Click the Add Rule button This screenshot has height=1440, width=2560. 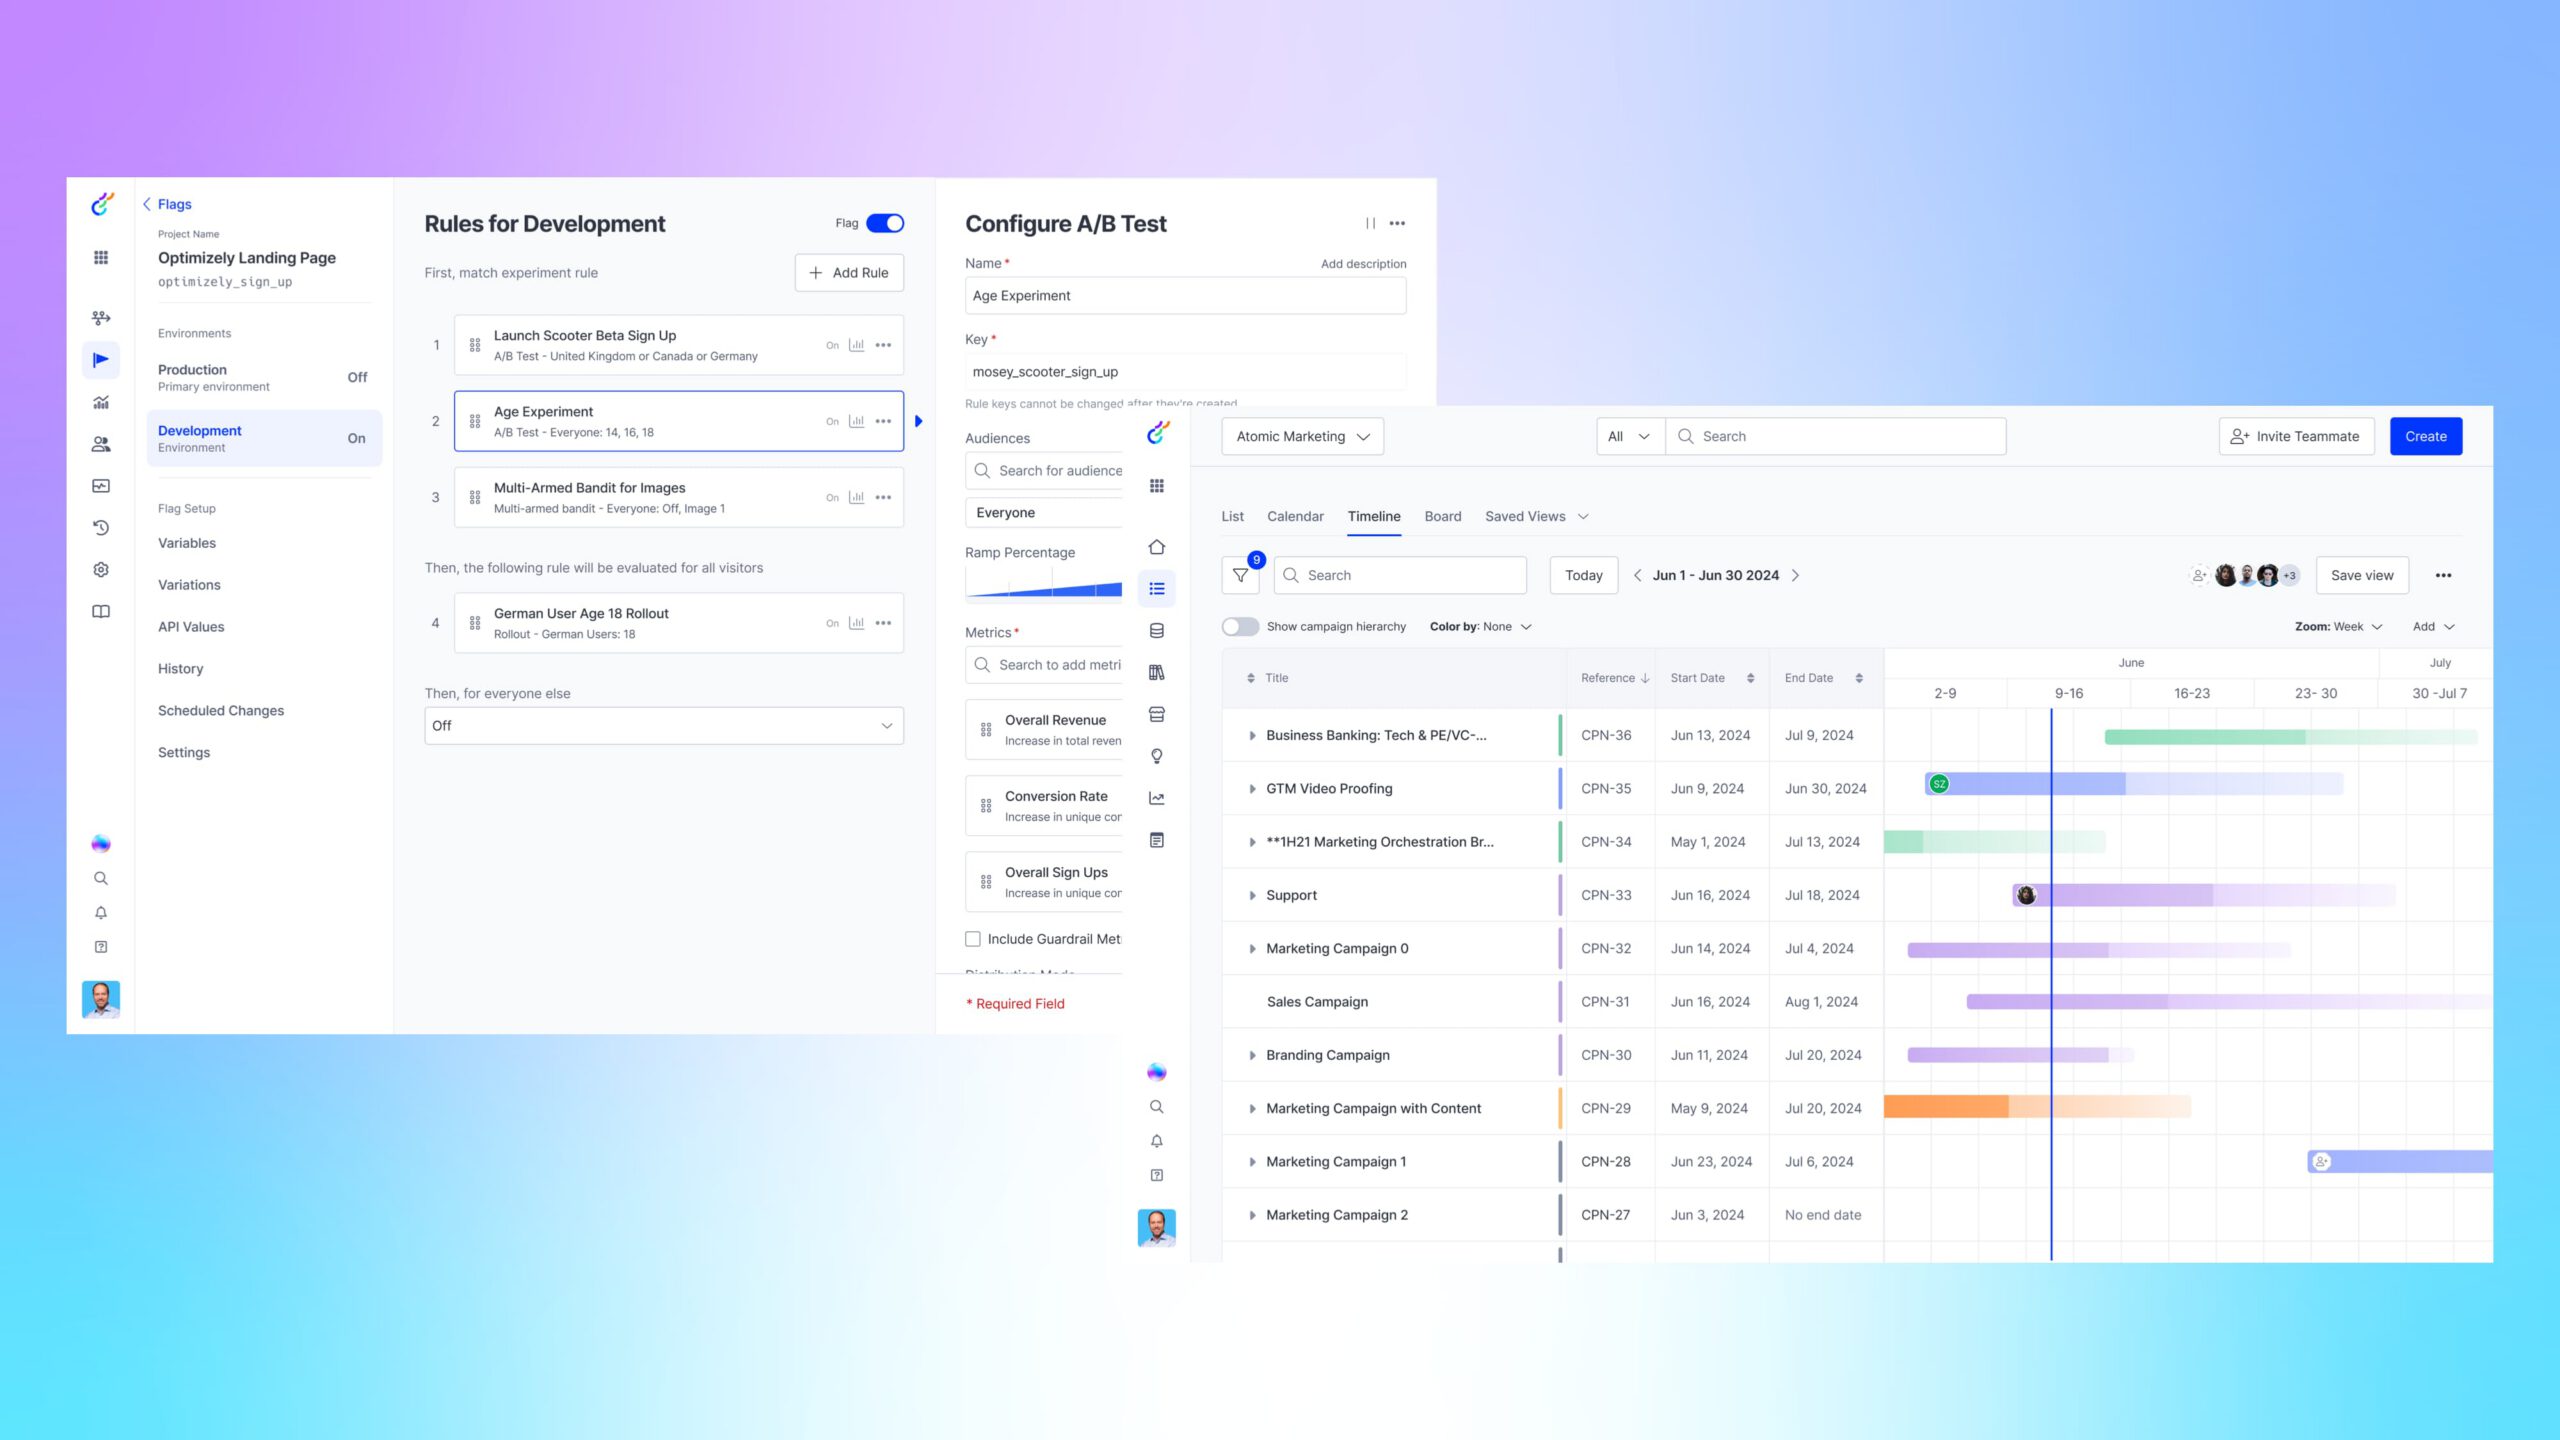(x=849, y=273)
